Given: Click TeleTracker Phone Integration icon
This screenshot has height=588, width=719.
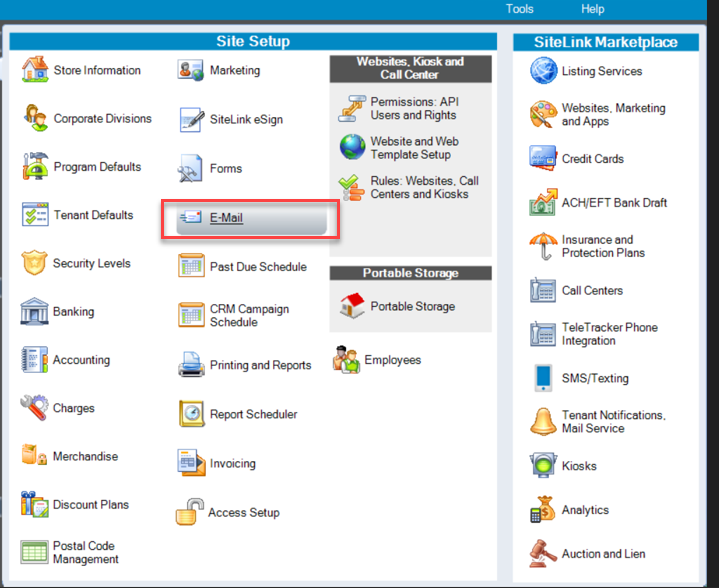Looking at the screenshot, I should 543,333.
